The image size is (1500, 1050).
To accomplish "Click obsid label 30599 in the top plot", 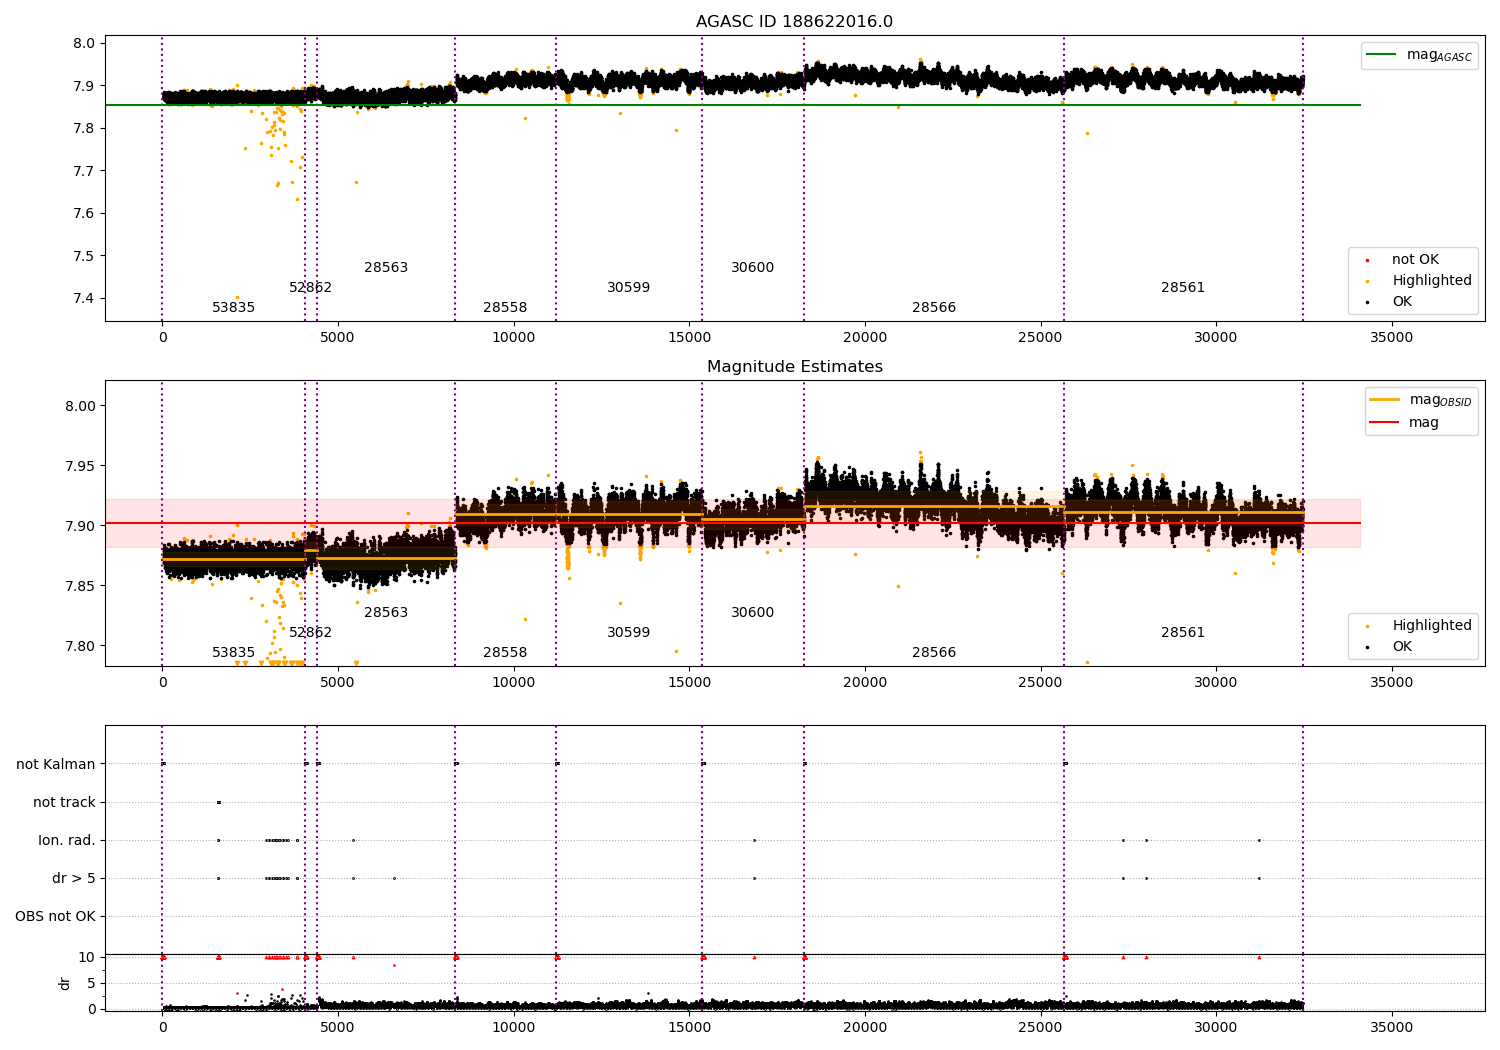I will (628, 288).
